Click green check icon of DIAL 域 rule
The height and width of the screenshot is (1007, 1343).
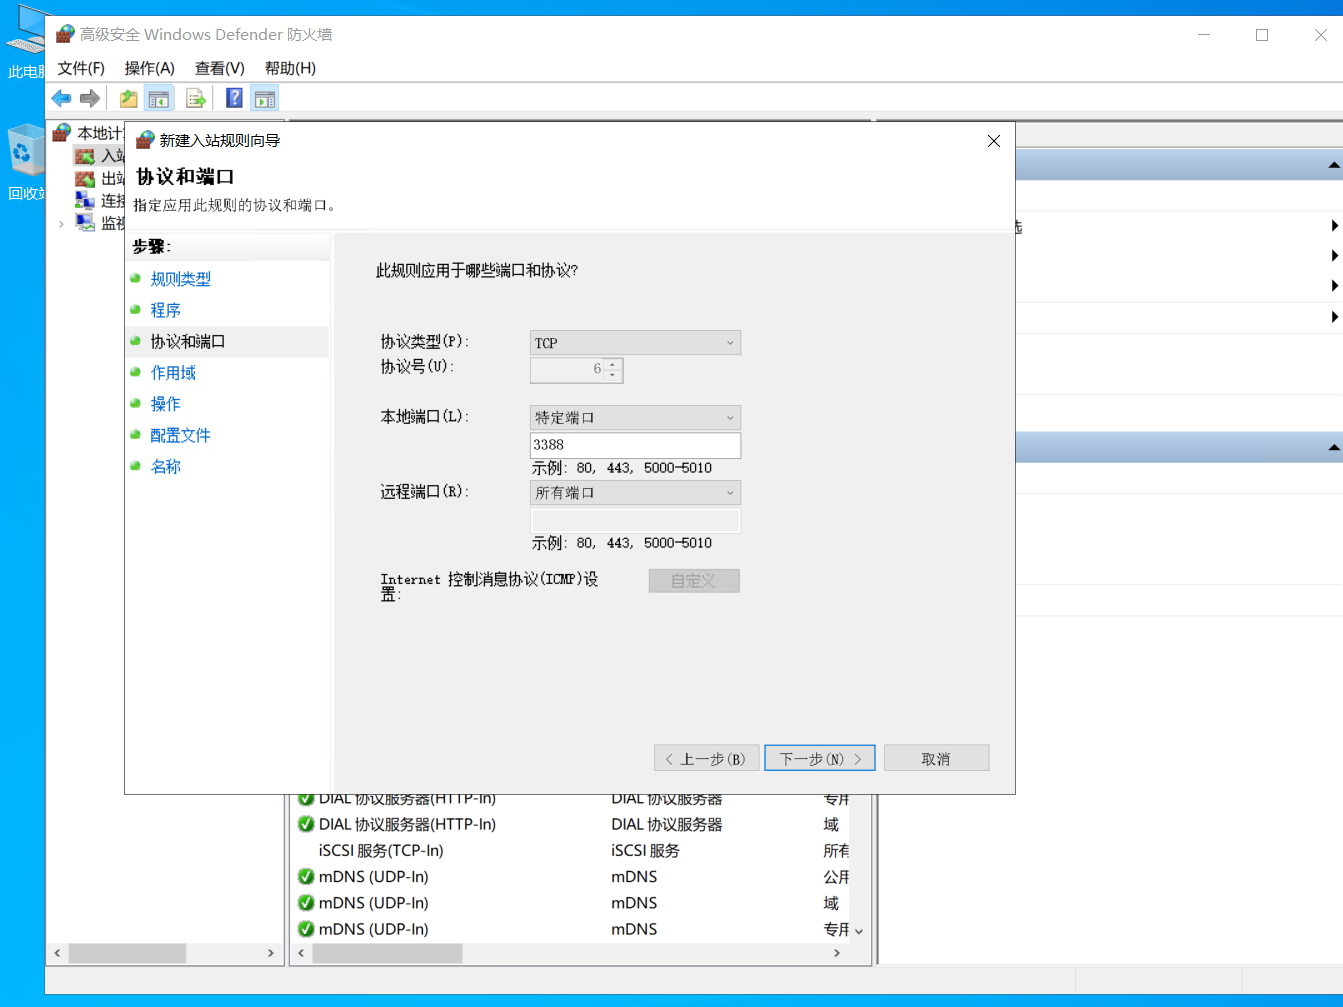tap(306, 824)
